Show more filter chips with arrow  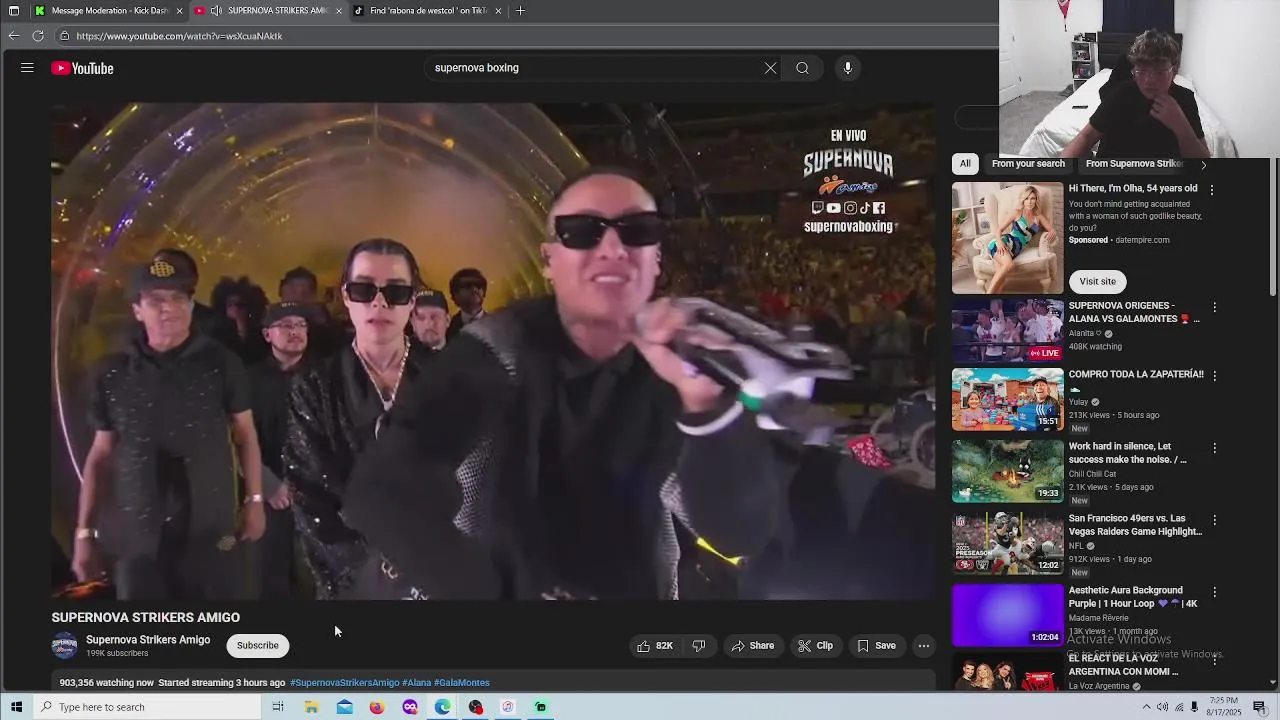click(1204, 164)
